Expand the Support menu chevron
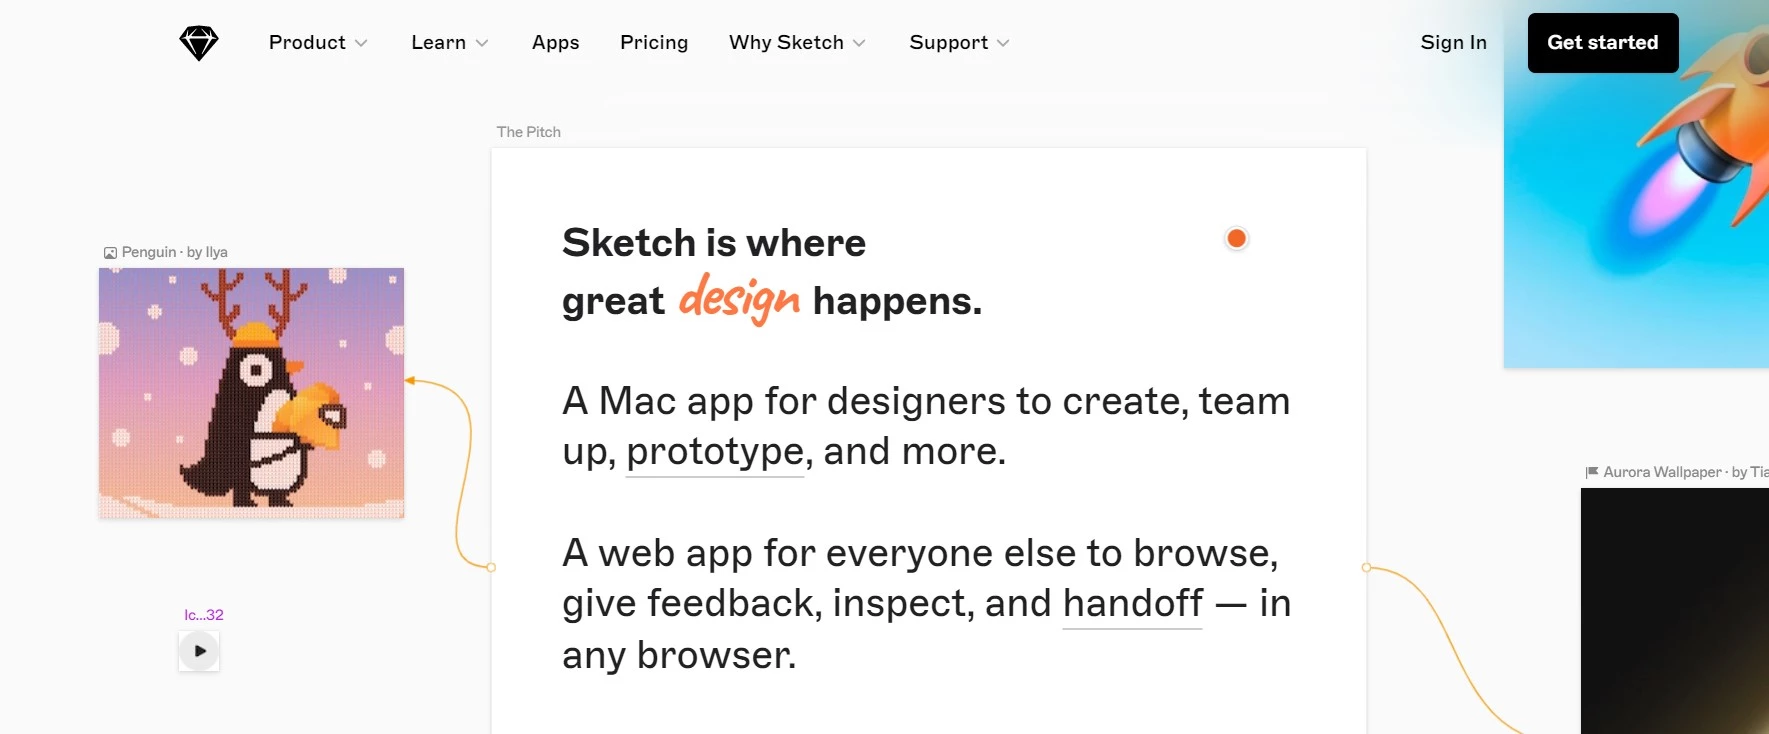This screenshot has width=1769, height=734. pyautogui.click(x=1003, y=43)
